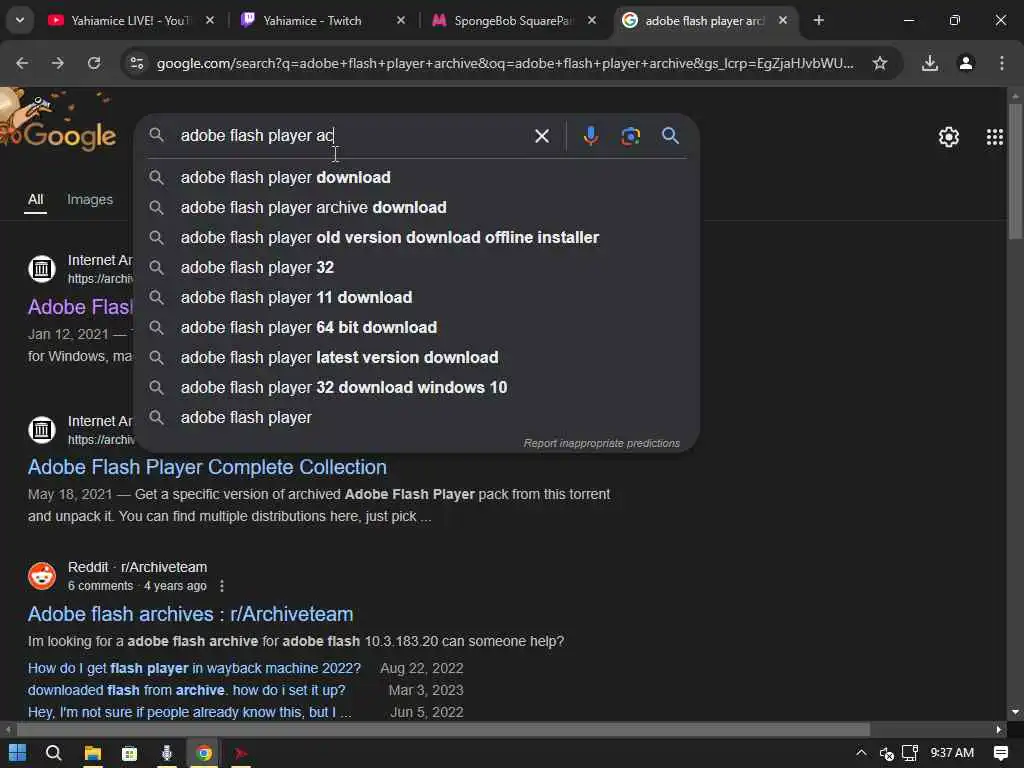The image size is (1024, 768).
Task: Click Report inappropriate predictions
Action: tap(601, 443)
